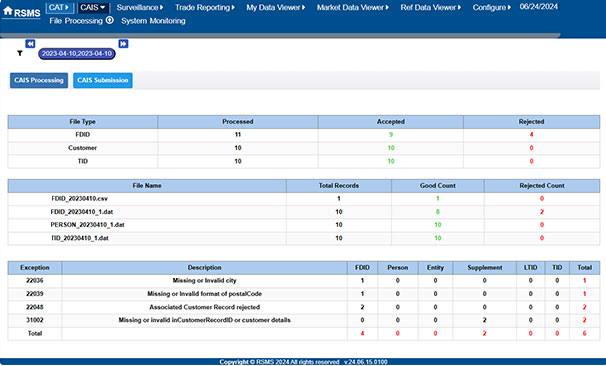Viewport: 606px width, 366px height.
Task: Click the Good Count column header
Action: coord(437,186)
